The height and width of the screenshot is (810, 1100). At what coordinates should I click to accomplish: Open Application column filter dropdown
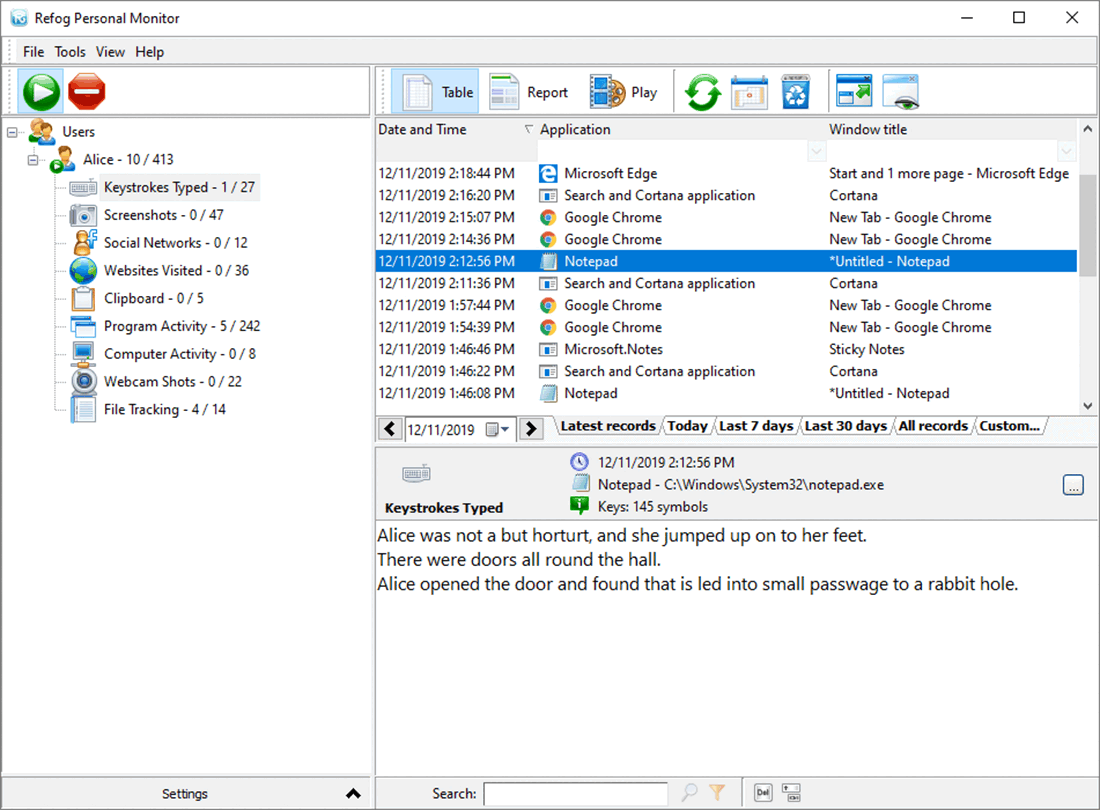816,151
